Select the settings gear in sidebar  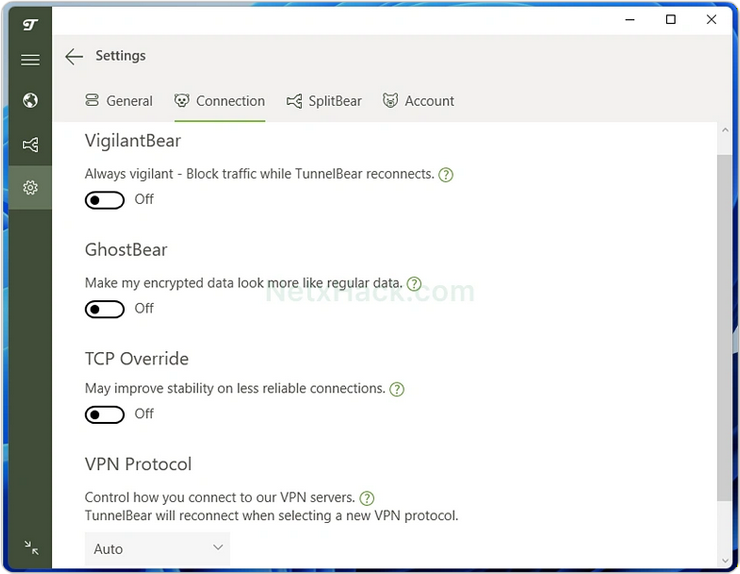[x=30, y=188]
